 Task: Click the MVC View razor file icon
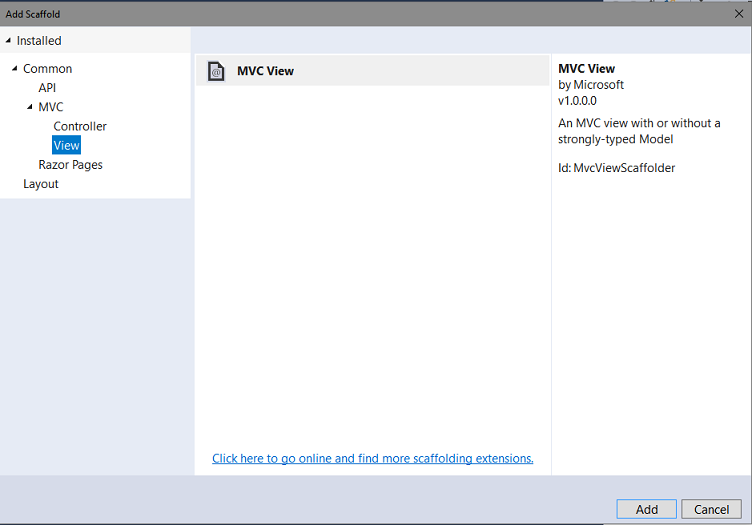pos(216,71)
